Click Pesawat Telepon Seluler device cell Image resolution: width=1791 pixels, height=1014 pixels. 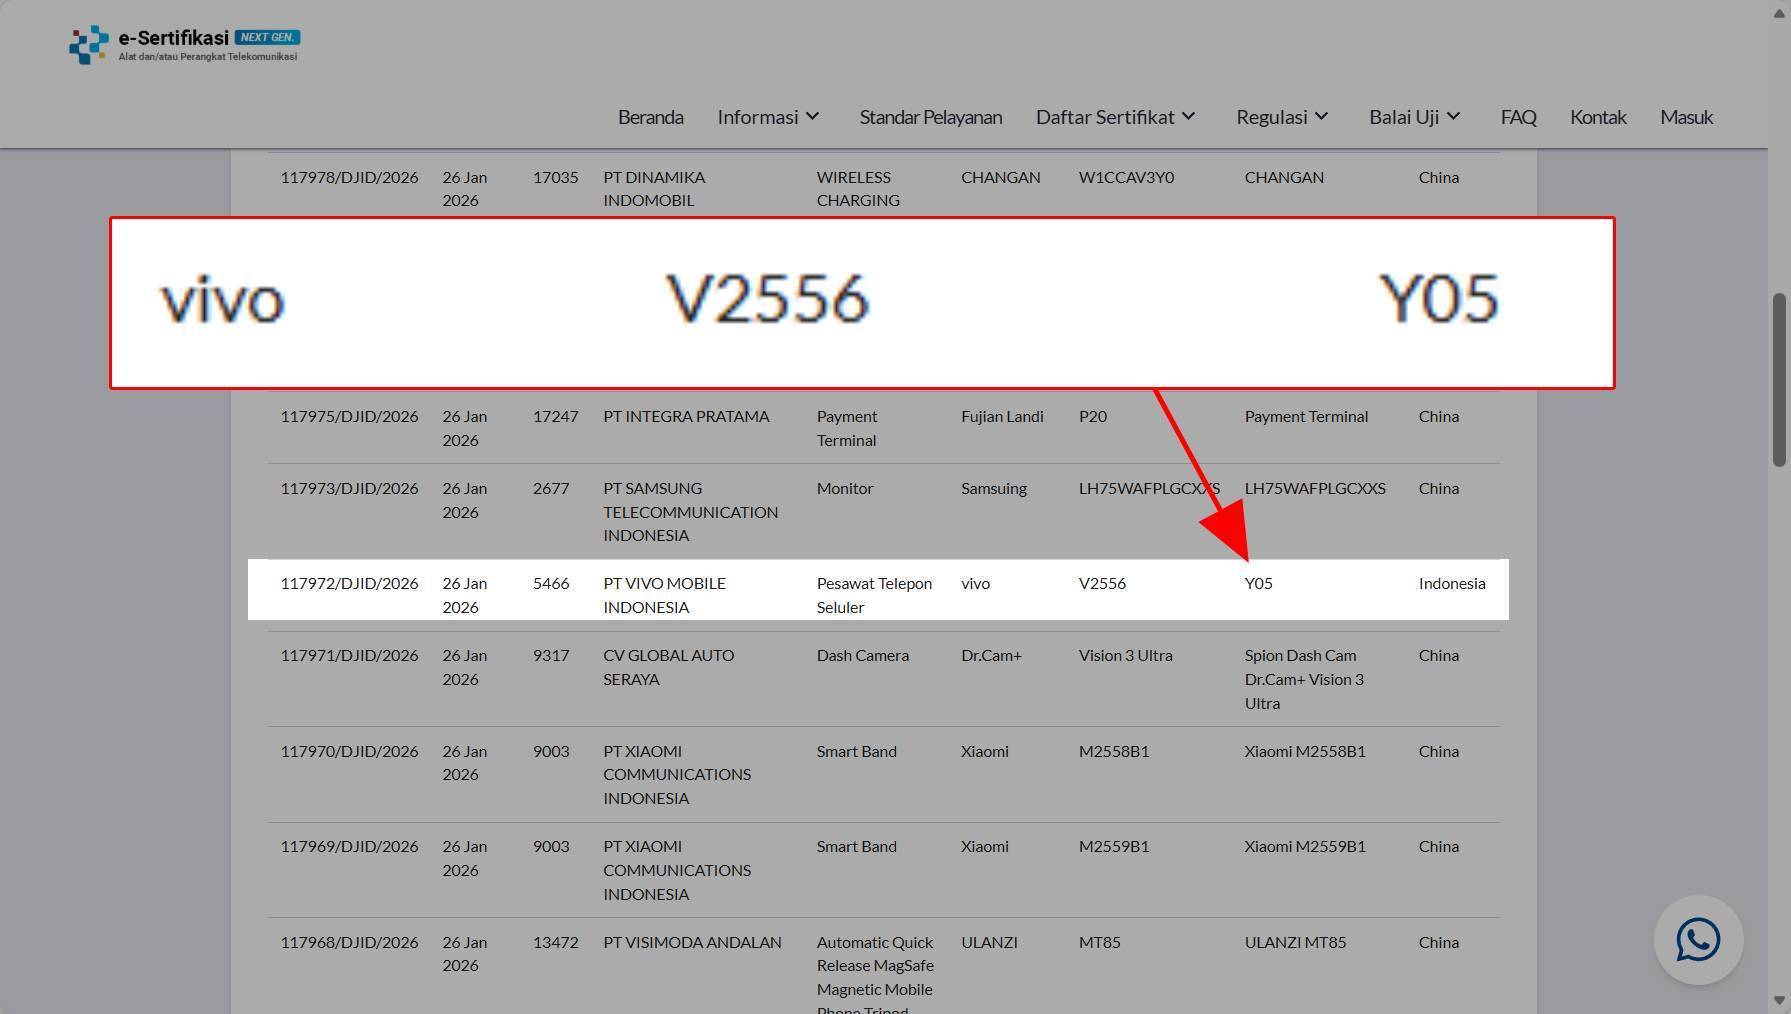click(874, 595)
